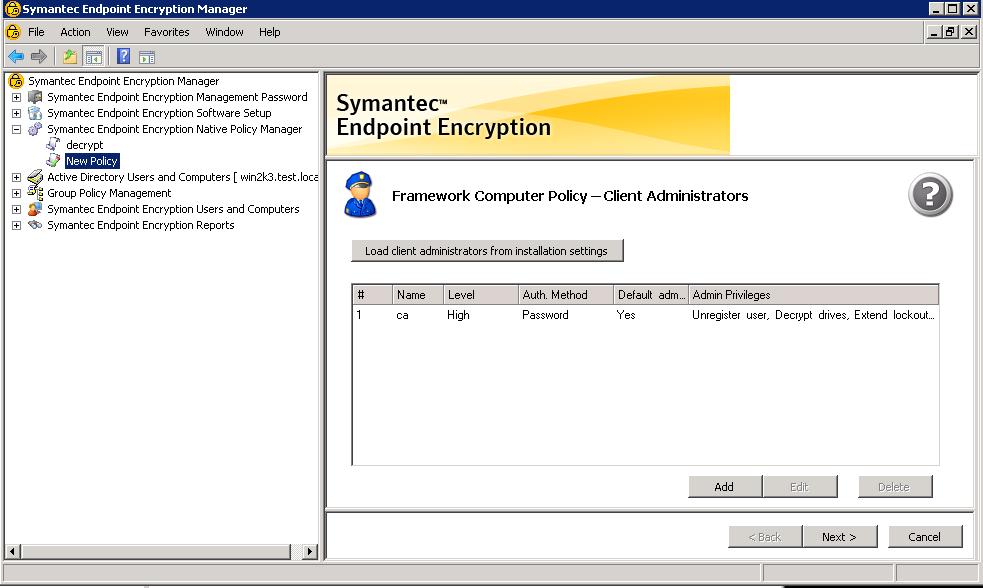Expand Symantec Endpoint Encryption Management Password node
Image resolution: width=983 pixels, height=588 pixels.
point(16,97)
